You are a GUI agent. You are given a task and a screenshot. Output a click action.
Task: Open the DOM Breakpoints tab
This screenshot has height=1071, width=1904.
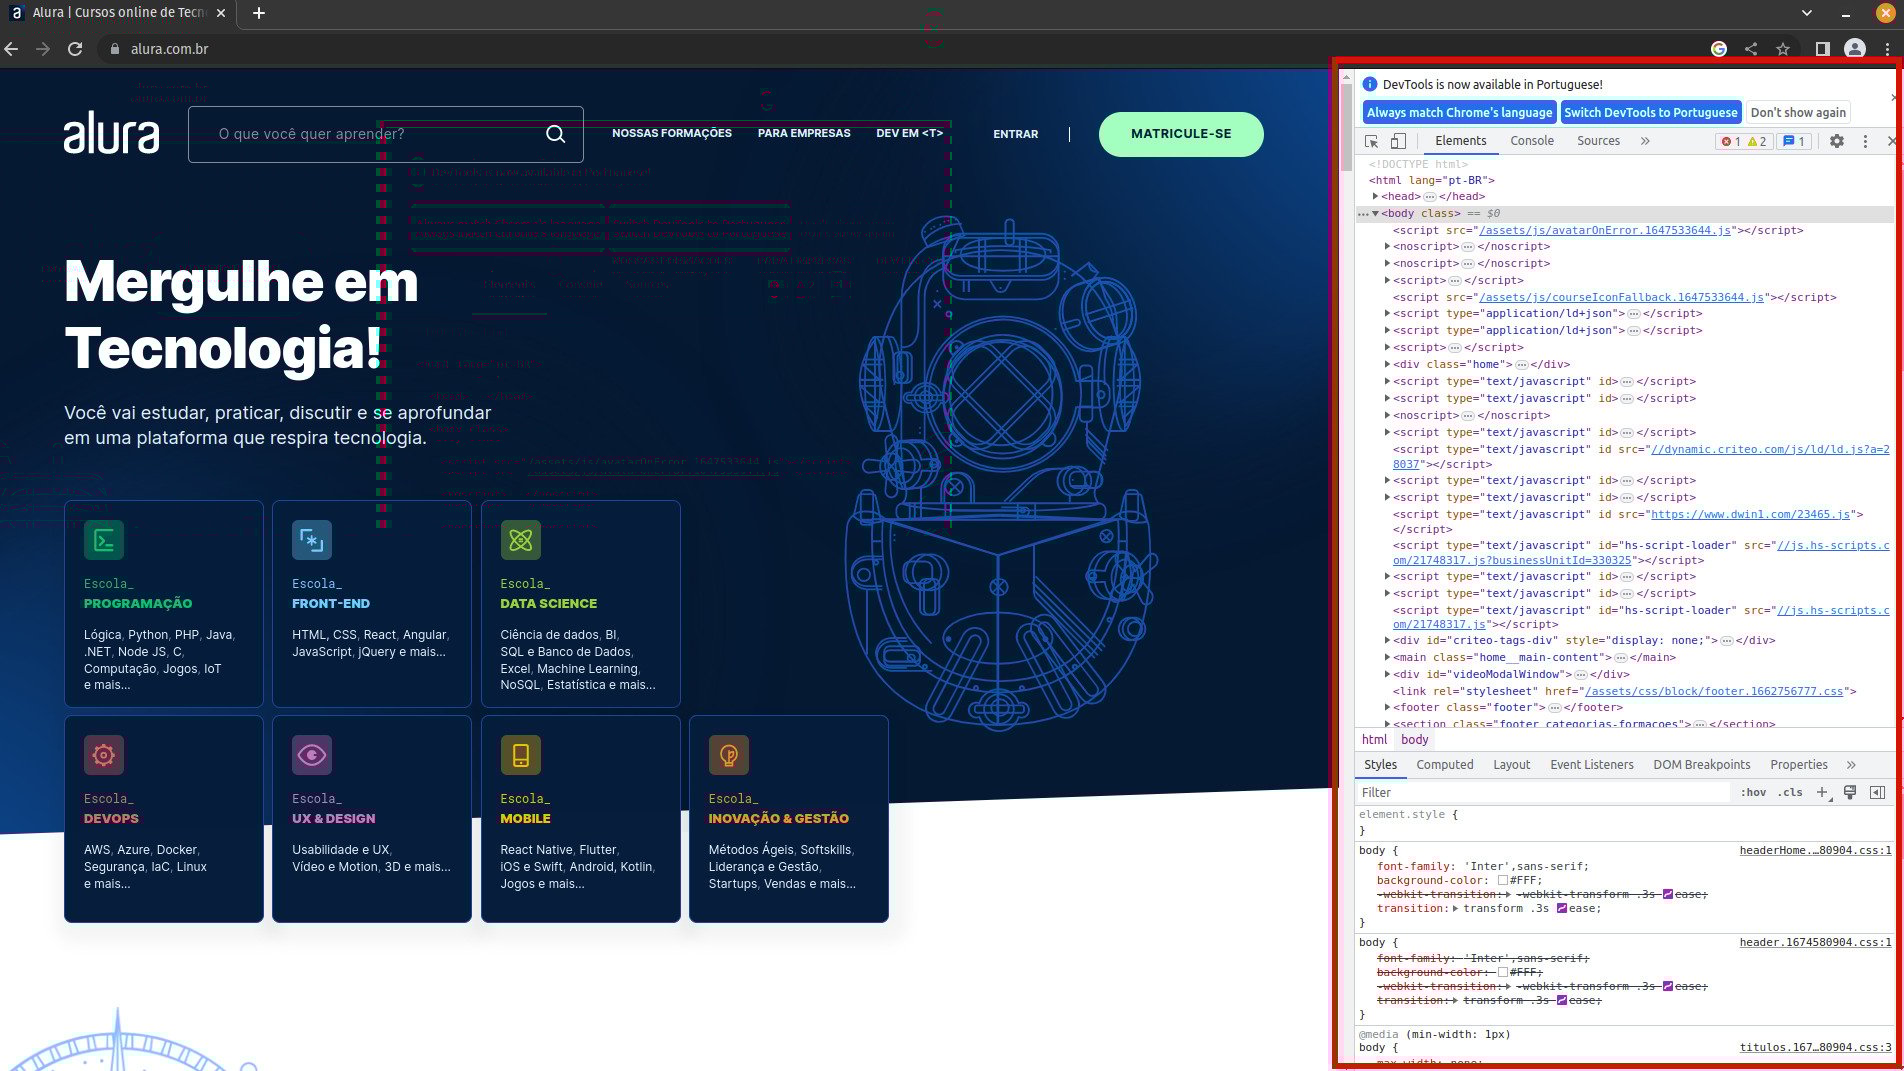click(1702, 765)
